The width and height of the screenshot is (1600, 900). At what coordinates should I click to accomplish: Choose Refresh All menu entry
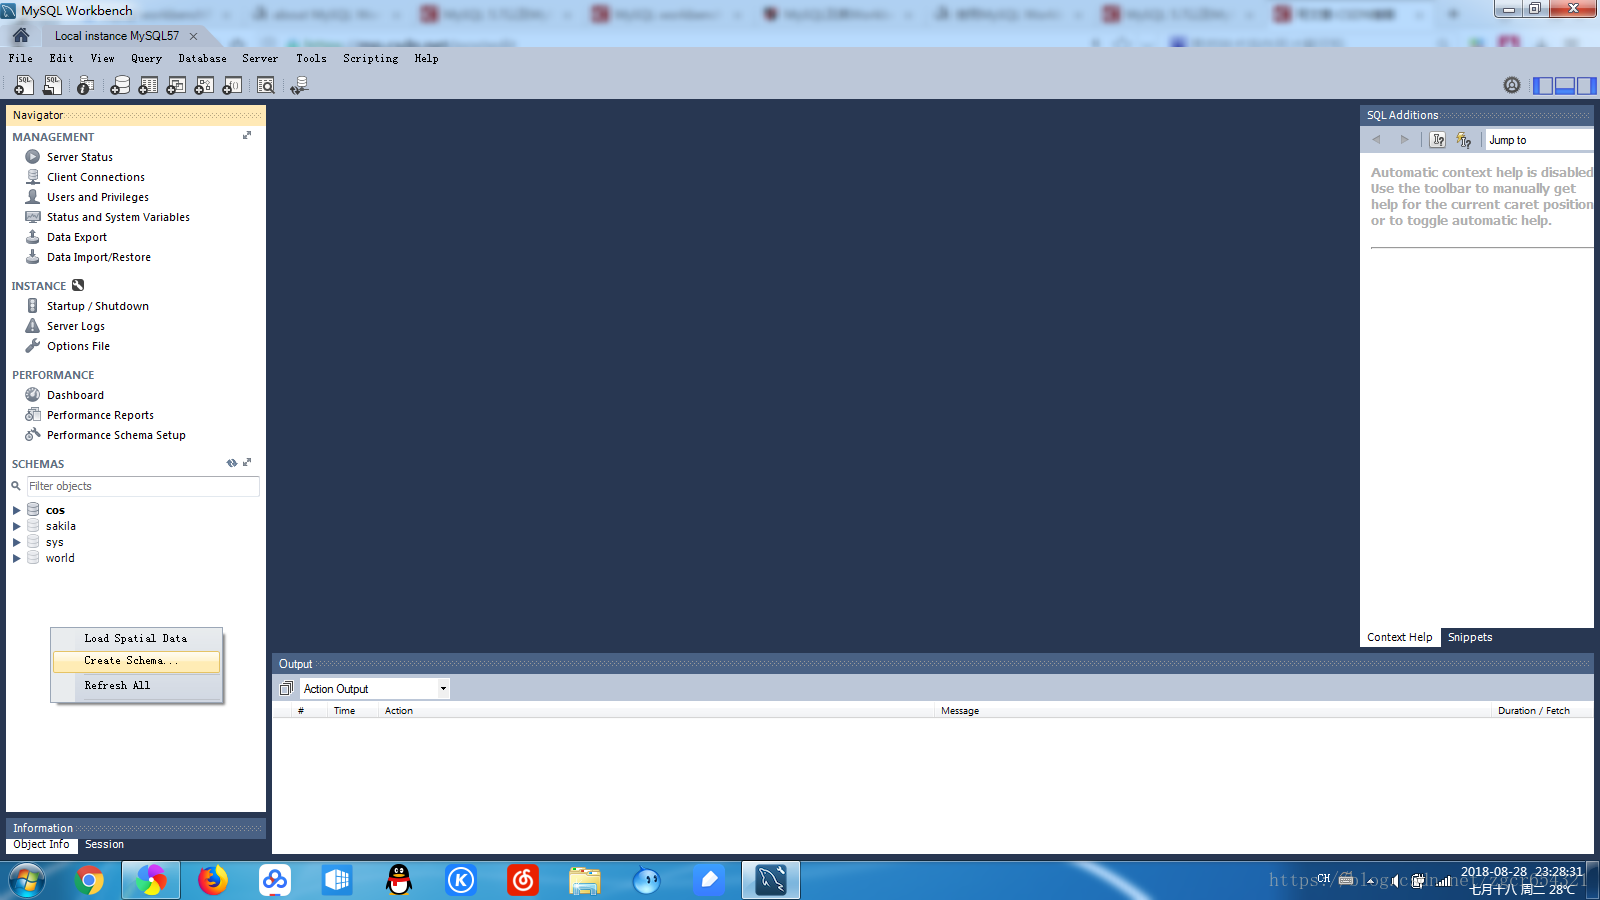pos(136,686)
